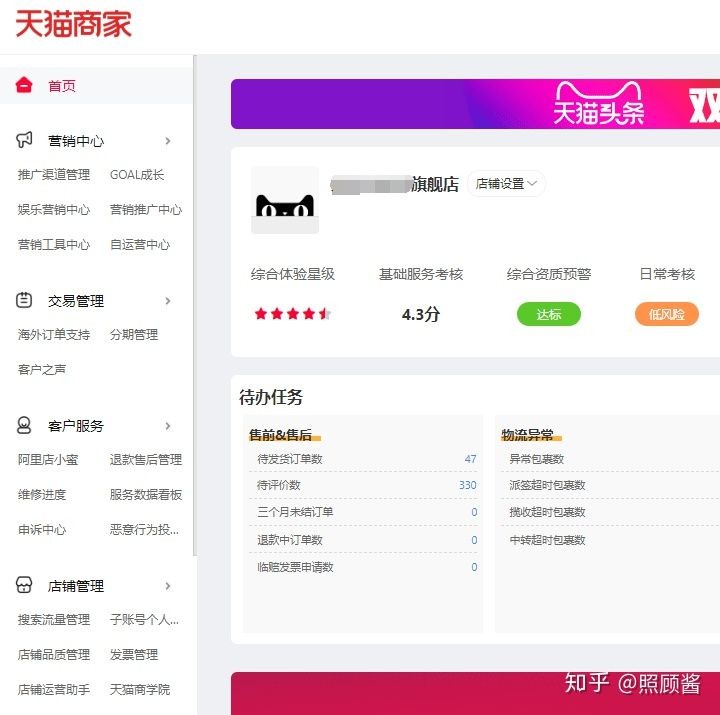Click 待评价数 count 330
This screenshot has width=720, height=715.
(467, 485)
